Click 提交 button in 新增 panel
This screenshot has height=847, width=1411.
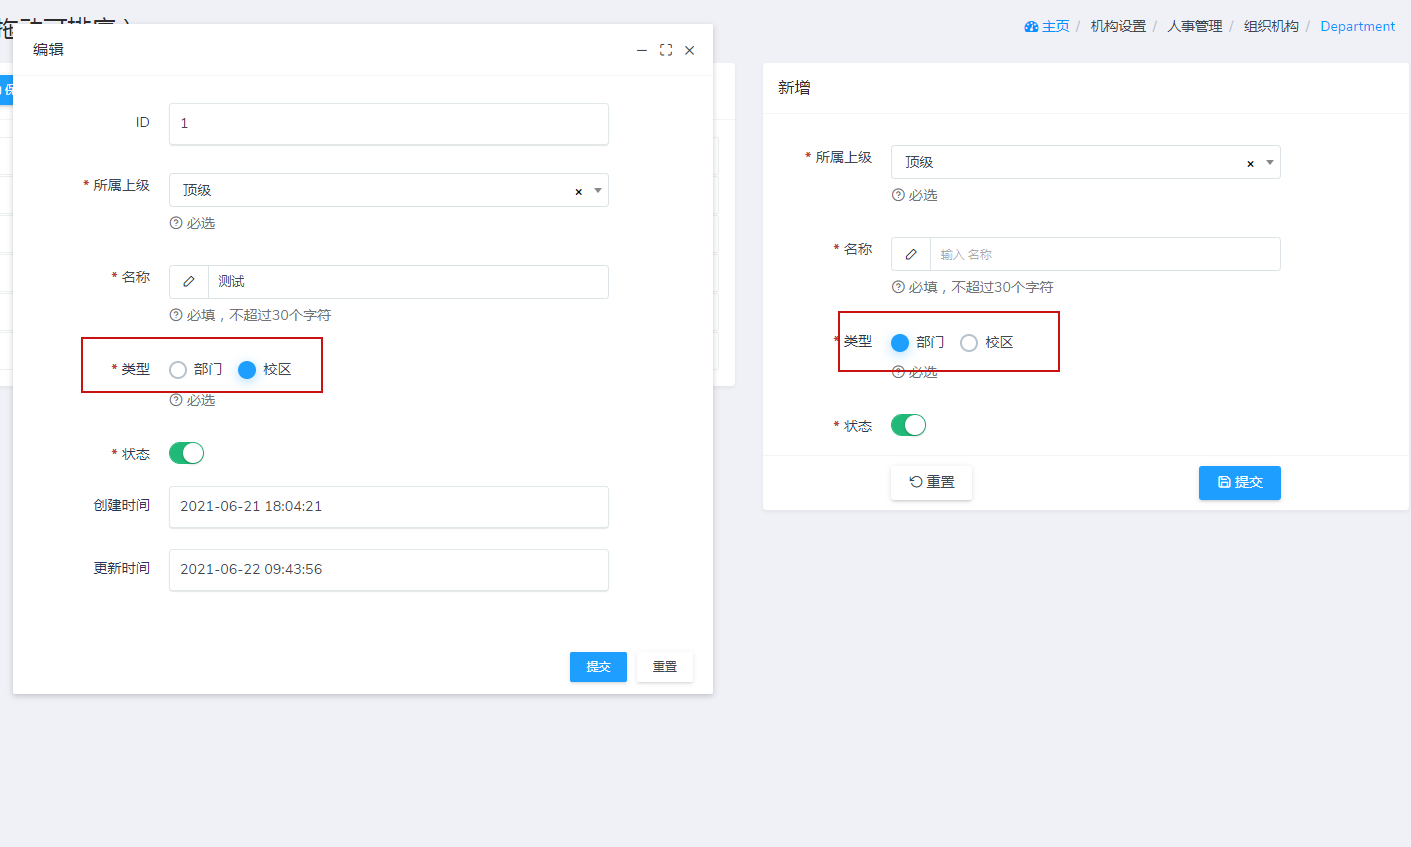tap(1240, 482)
